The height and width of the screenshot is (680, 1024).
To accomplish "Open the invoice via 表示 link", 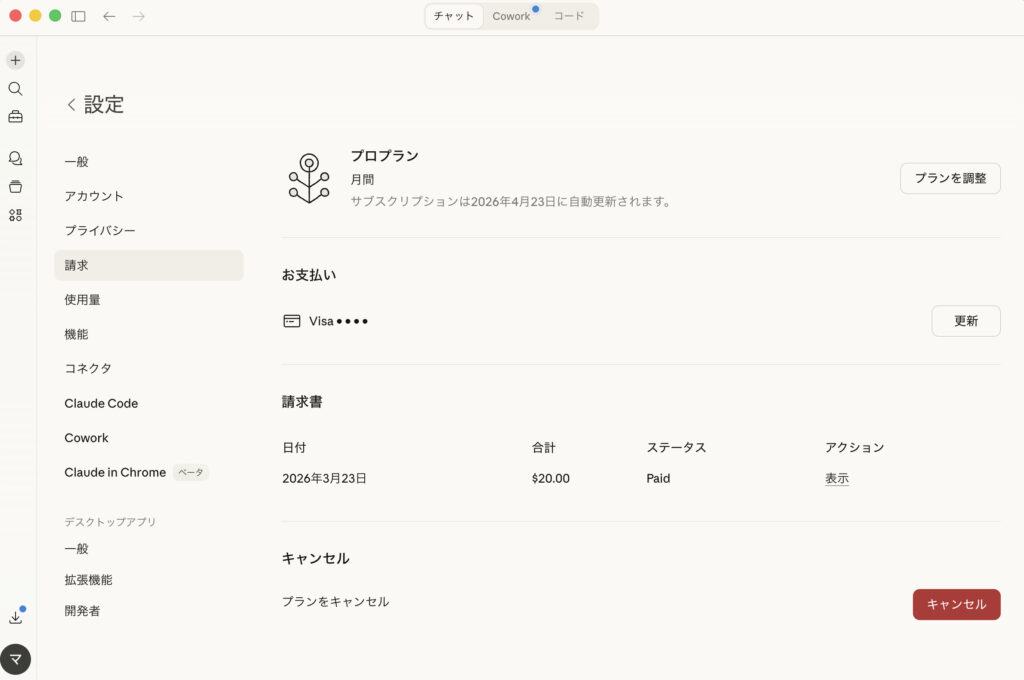I will [837, 479].
